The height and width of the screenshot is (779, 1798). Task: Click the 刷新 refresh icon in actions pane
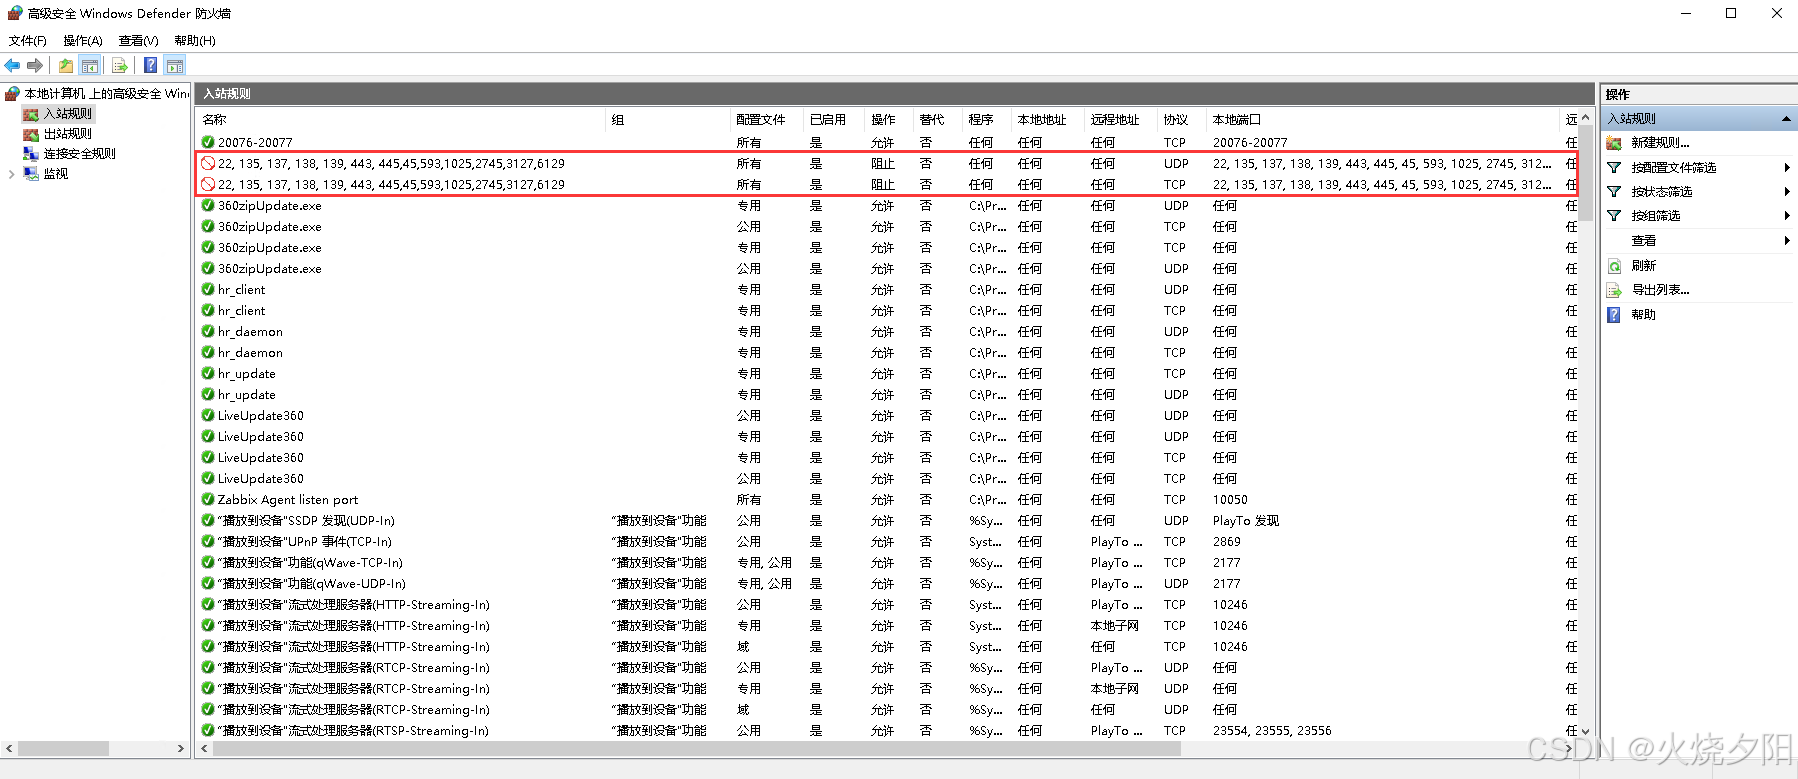coord(1614,266)
